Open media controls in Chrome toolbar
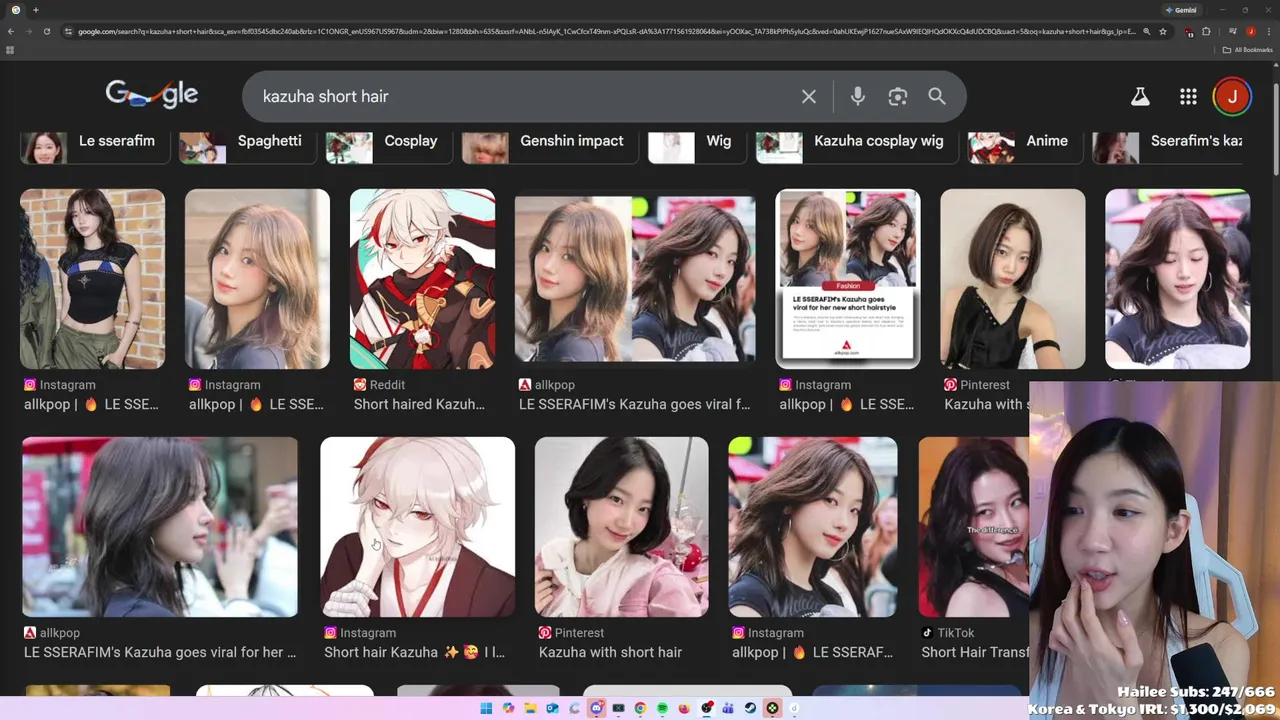The image size is (1280, 720). pyautogui.click(x=1232, y=31)
